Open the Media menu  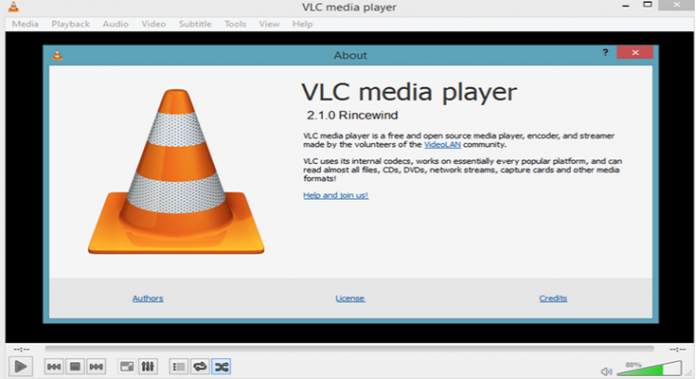pos(25,24)
